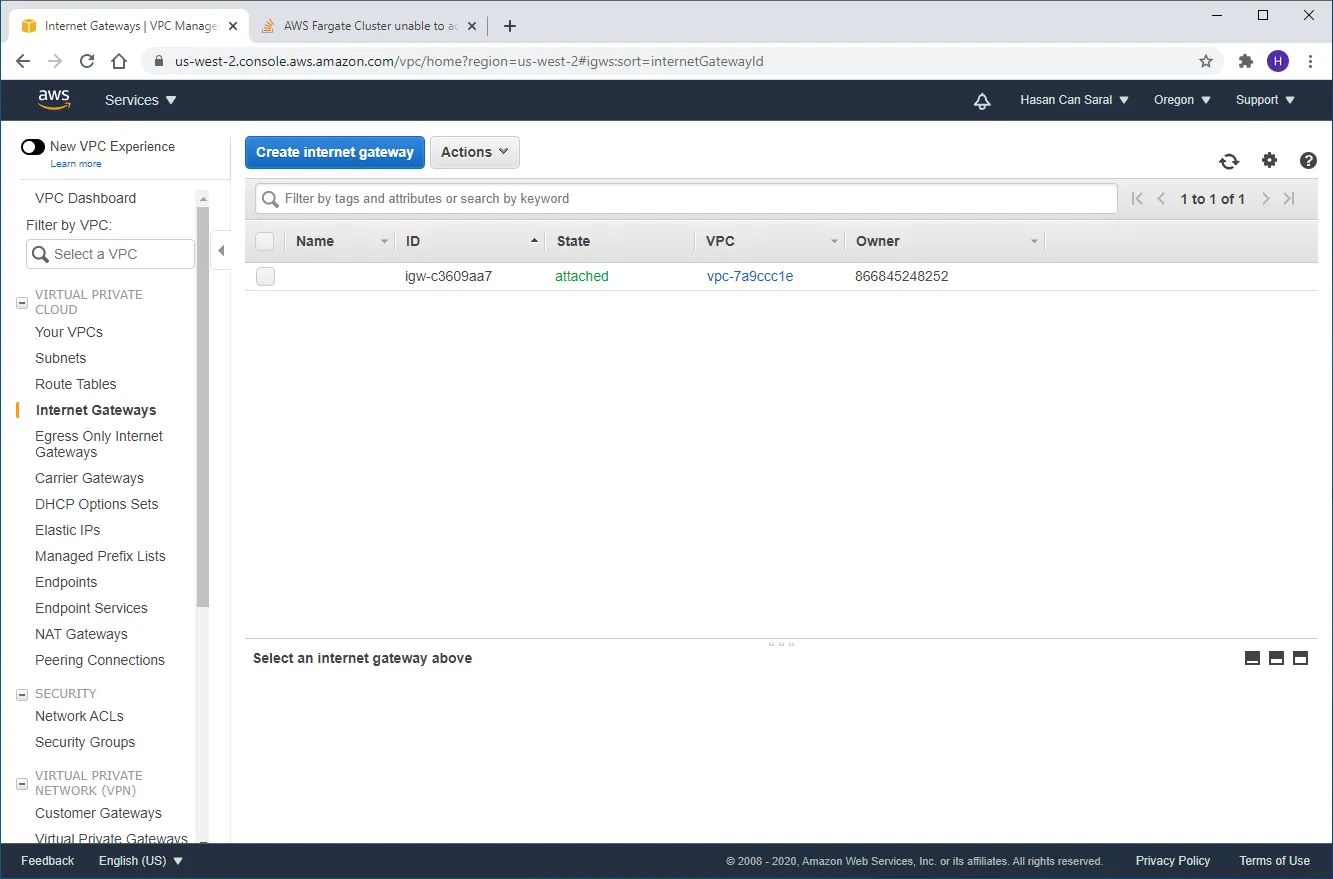This screenshot has height=879, width=1333.
Task: Open the Feedback link in footer
Action: coord(48,861)
